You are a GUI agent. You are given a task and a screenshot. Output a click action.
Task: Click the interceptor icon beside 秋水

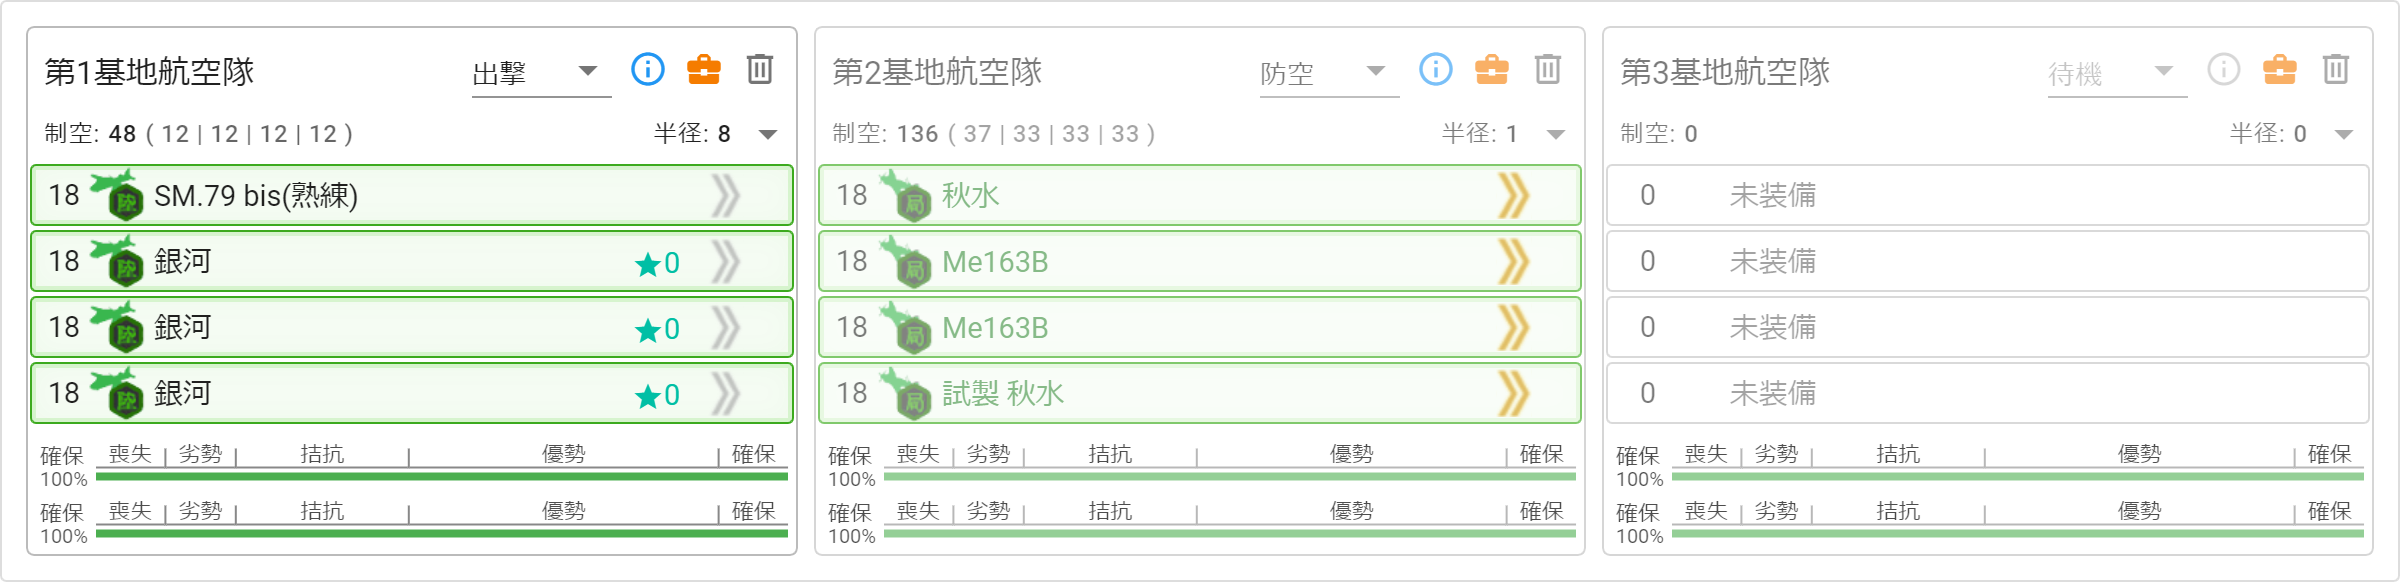coord(905,194)
